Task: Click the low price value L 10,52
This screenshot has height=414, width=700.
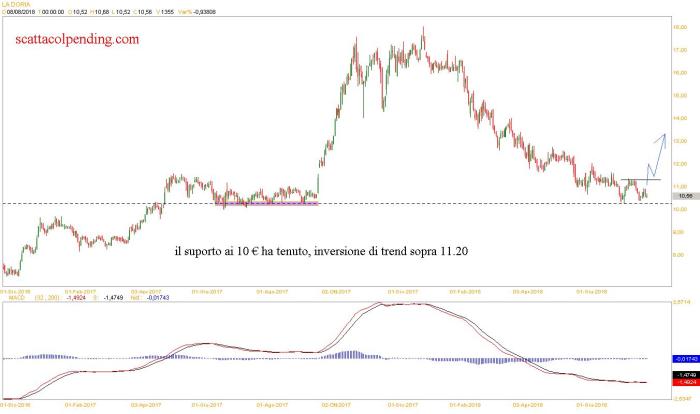Action: pyautogui.click(x=121, y=12)
